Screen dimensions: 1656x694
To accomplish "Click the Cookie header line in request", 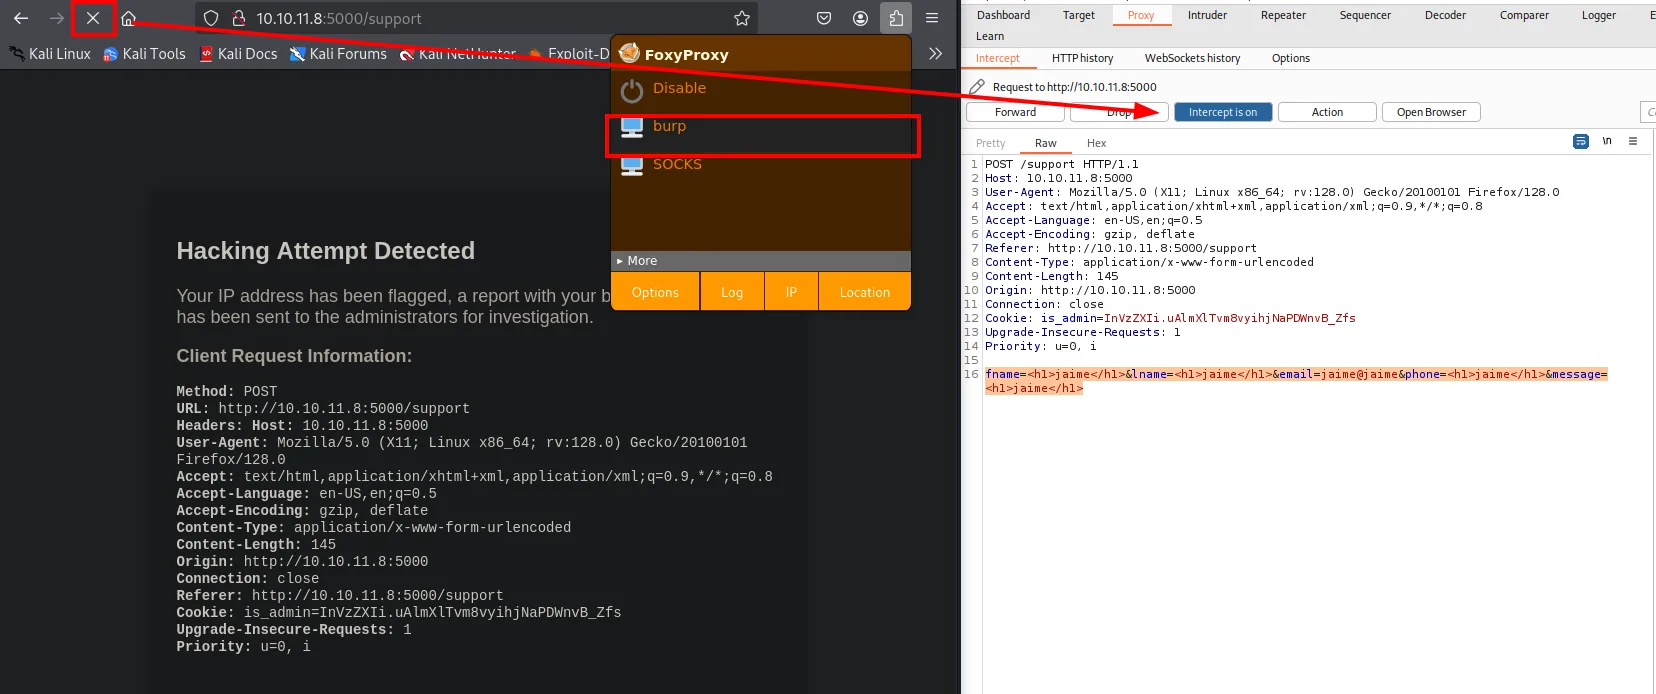I will (x=1170, y=318).
